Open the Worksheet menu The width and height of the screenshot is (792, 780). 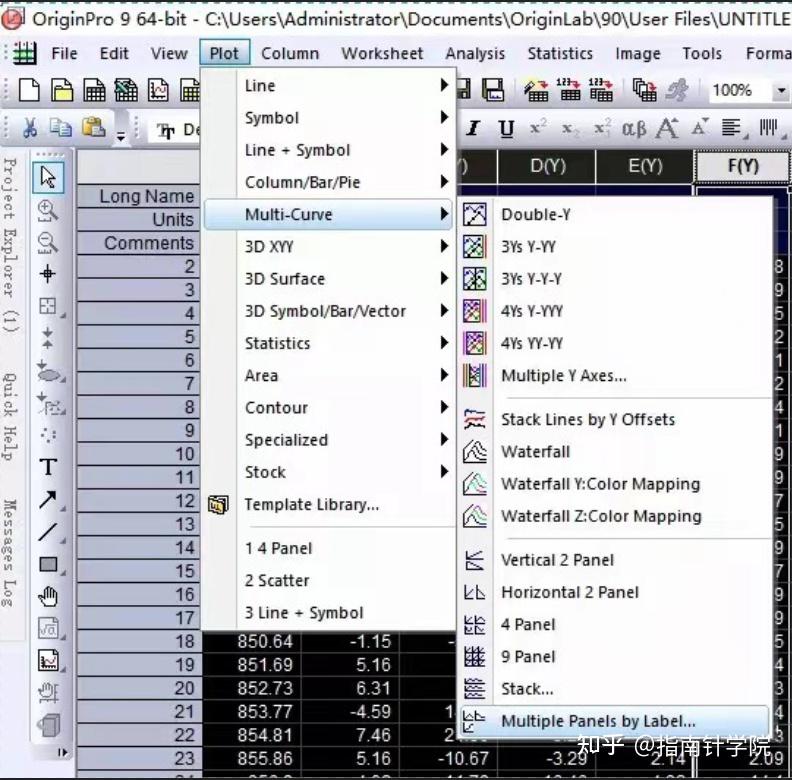[x=382, y=53]
